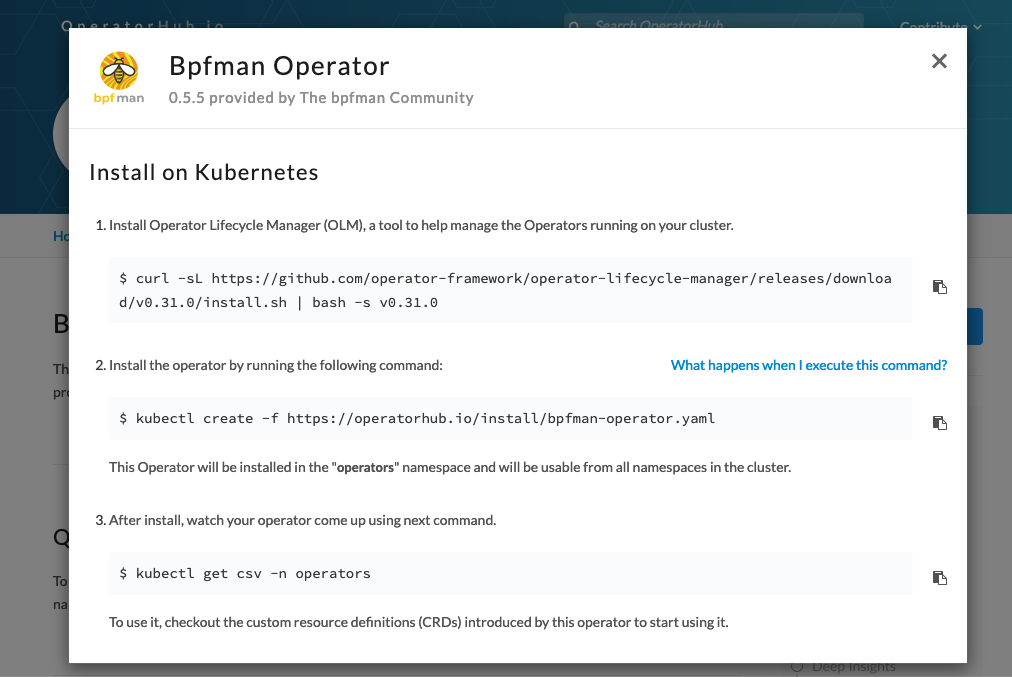Click the bold 'operators' namespace text
This screenshot has height=677, width=1012.
coord(364,468)
